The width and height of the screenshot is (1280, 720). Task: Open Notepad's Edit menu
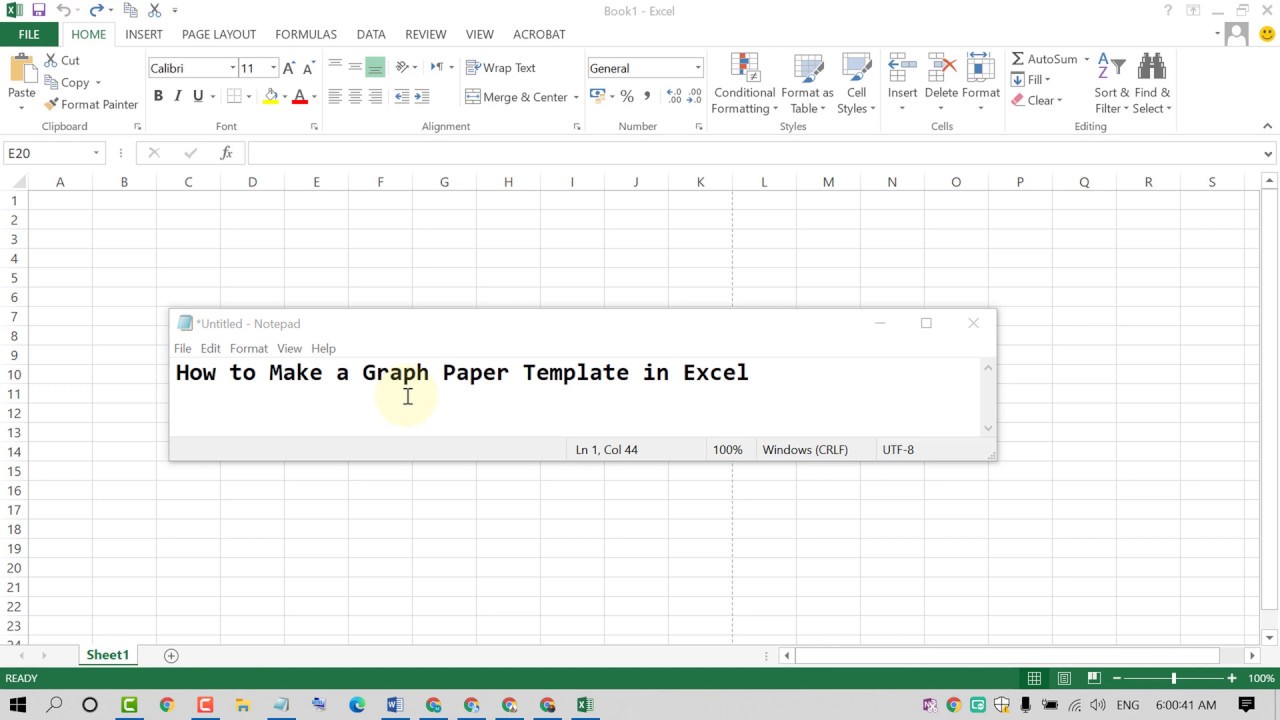(210, 348)
